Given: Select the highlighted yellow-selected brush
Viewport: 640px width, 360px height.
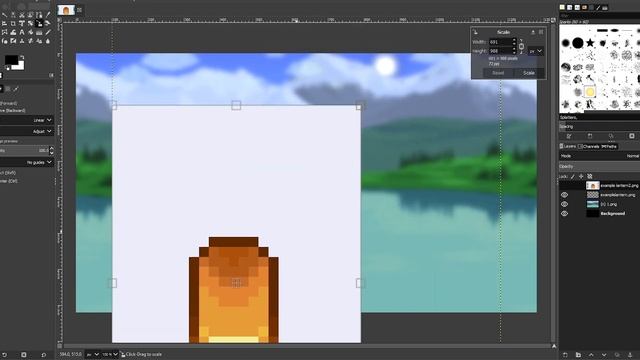Looking at the screenshot, I should click(x=589, y=92).
